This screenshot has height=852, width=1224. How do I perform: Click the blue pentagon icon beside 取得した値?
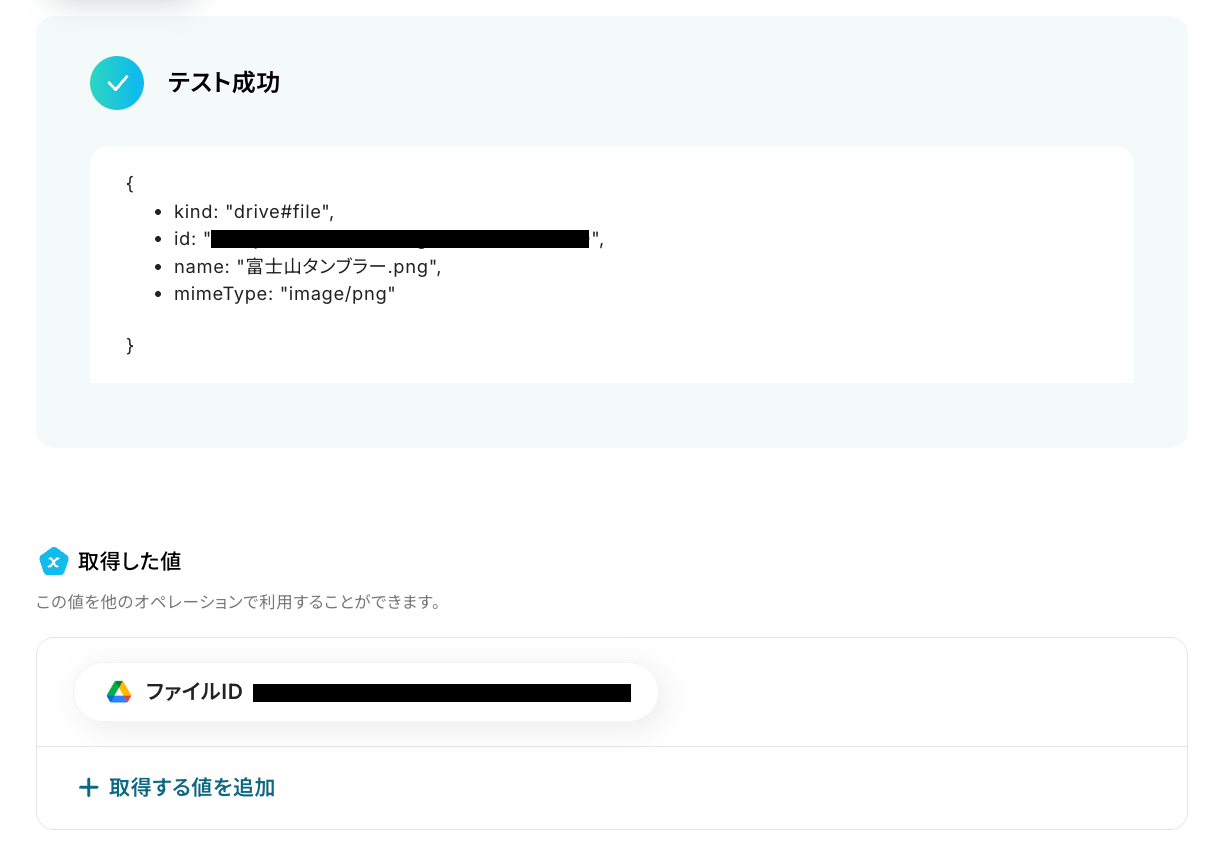tap(53, 562)
